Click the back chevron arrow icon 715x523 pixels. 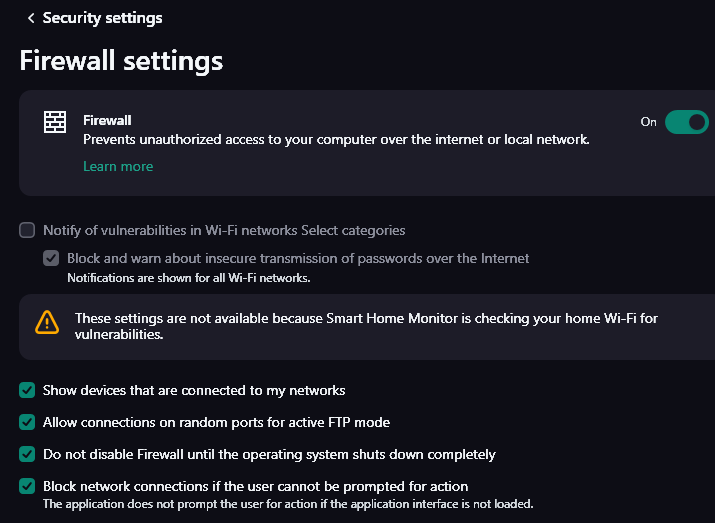pos(31,18)
